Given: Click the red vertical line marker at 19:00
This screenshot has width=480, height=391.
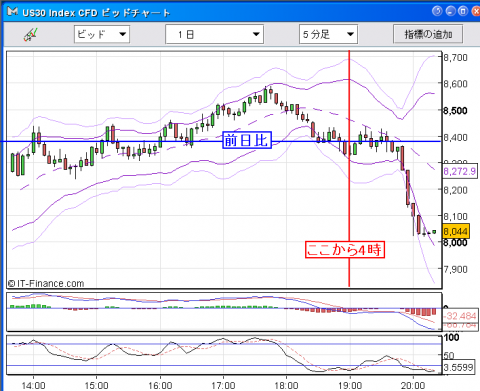Looking at the screenshot, I should (x=349, y=168).
